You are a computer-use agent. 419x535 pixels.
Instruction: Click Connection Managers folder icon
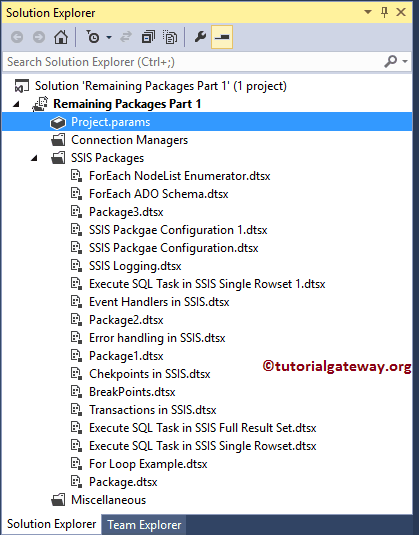coord(58,140)
